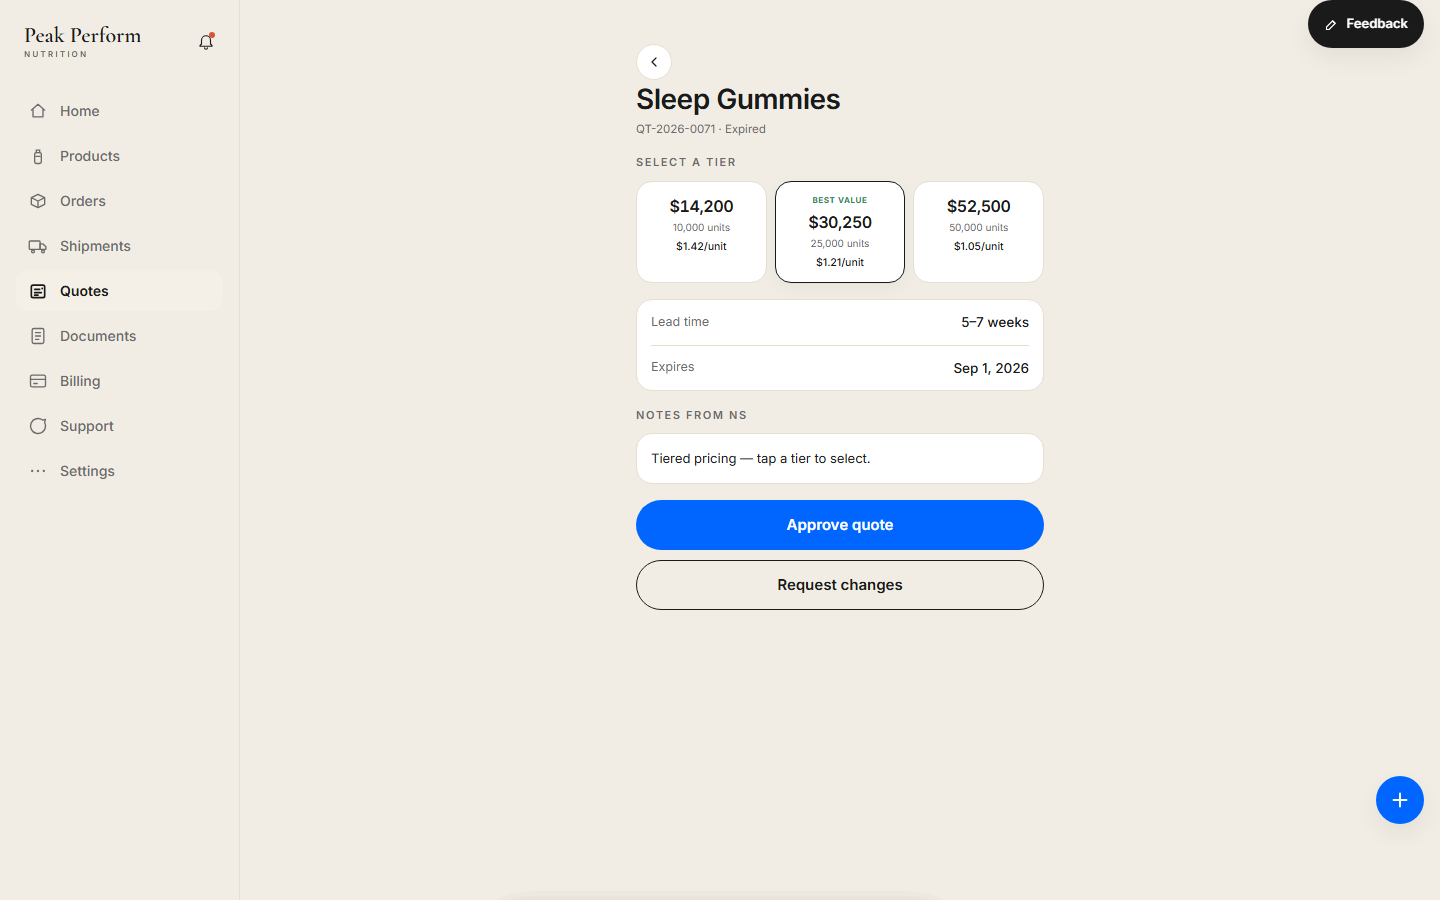Viewport: 1440px width, 900px height.
Task: Click the Support chat icon
Action: [x=38, y=426]
